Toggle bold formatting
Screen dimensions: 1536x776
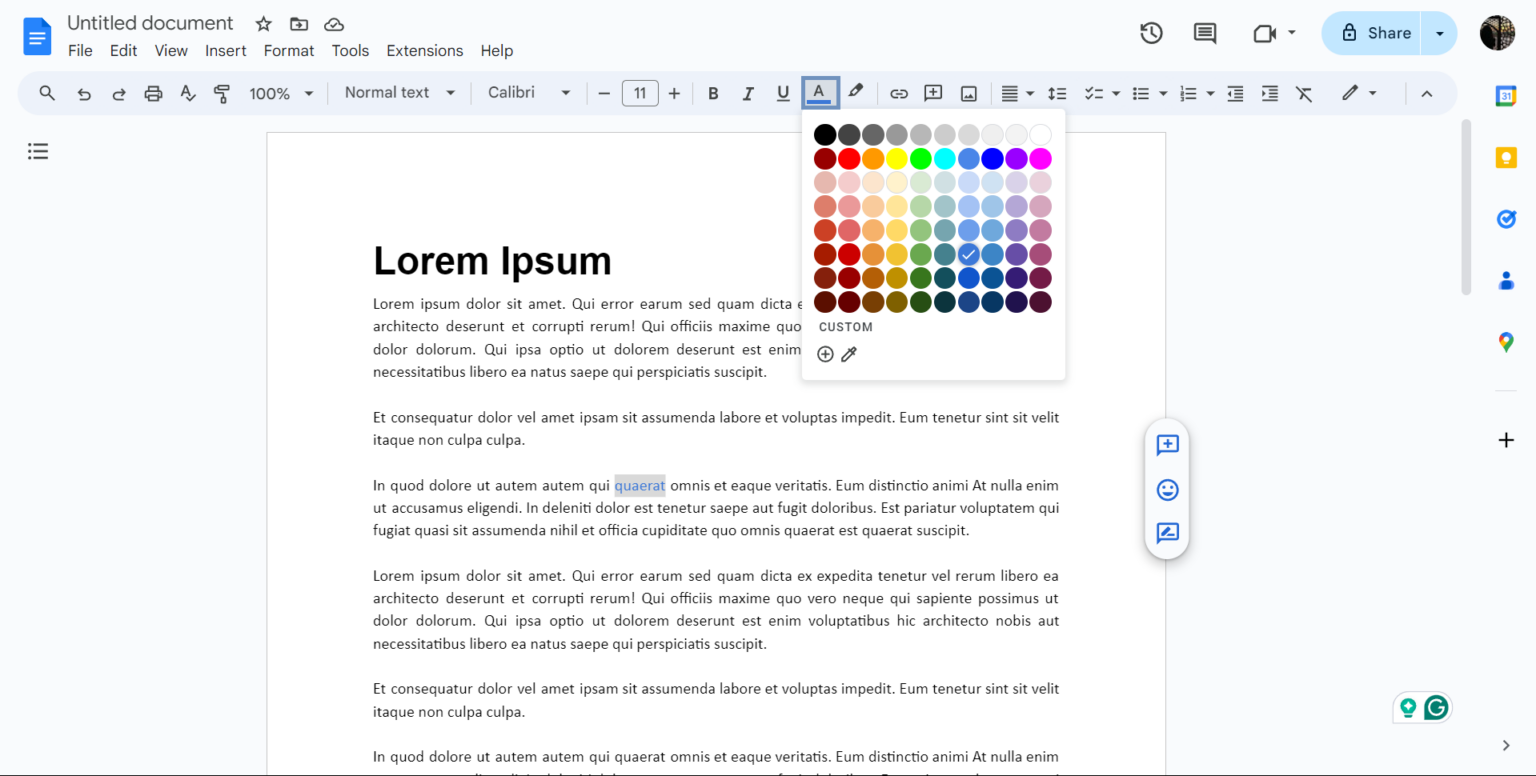click(713, 92)
